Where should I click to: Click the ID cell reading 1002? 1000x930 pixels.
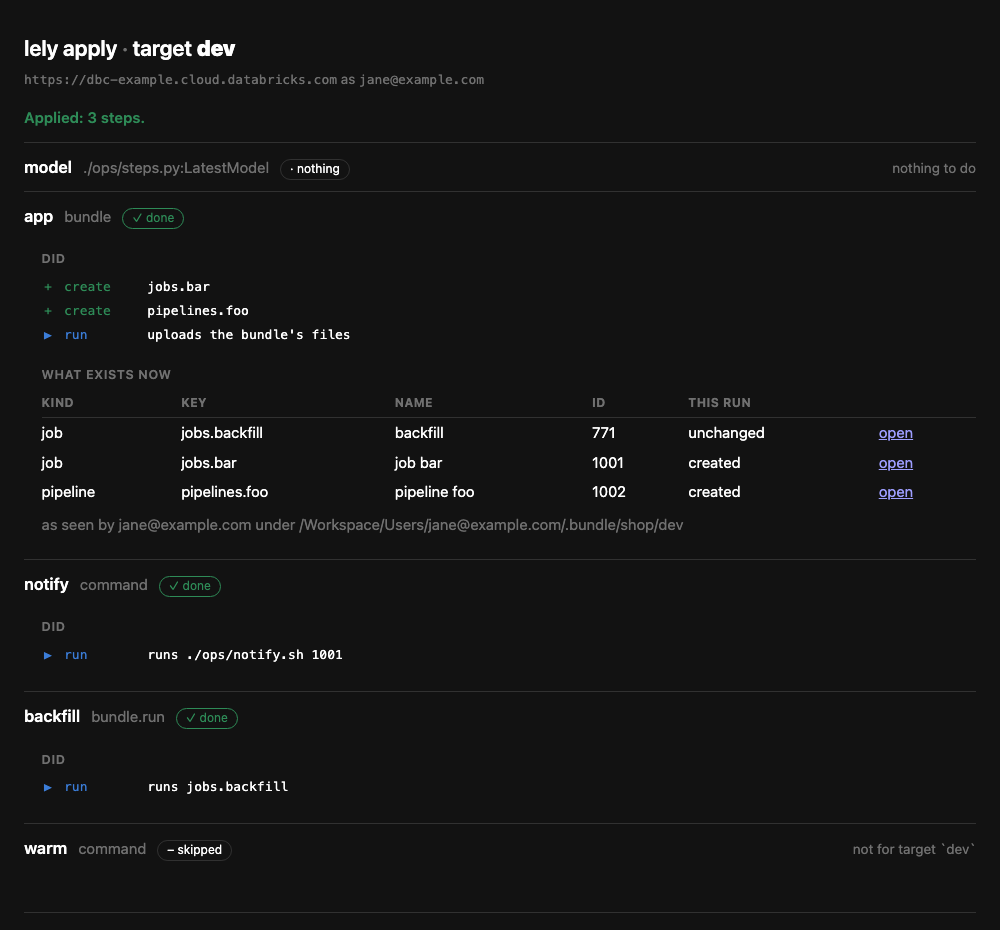608,492
